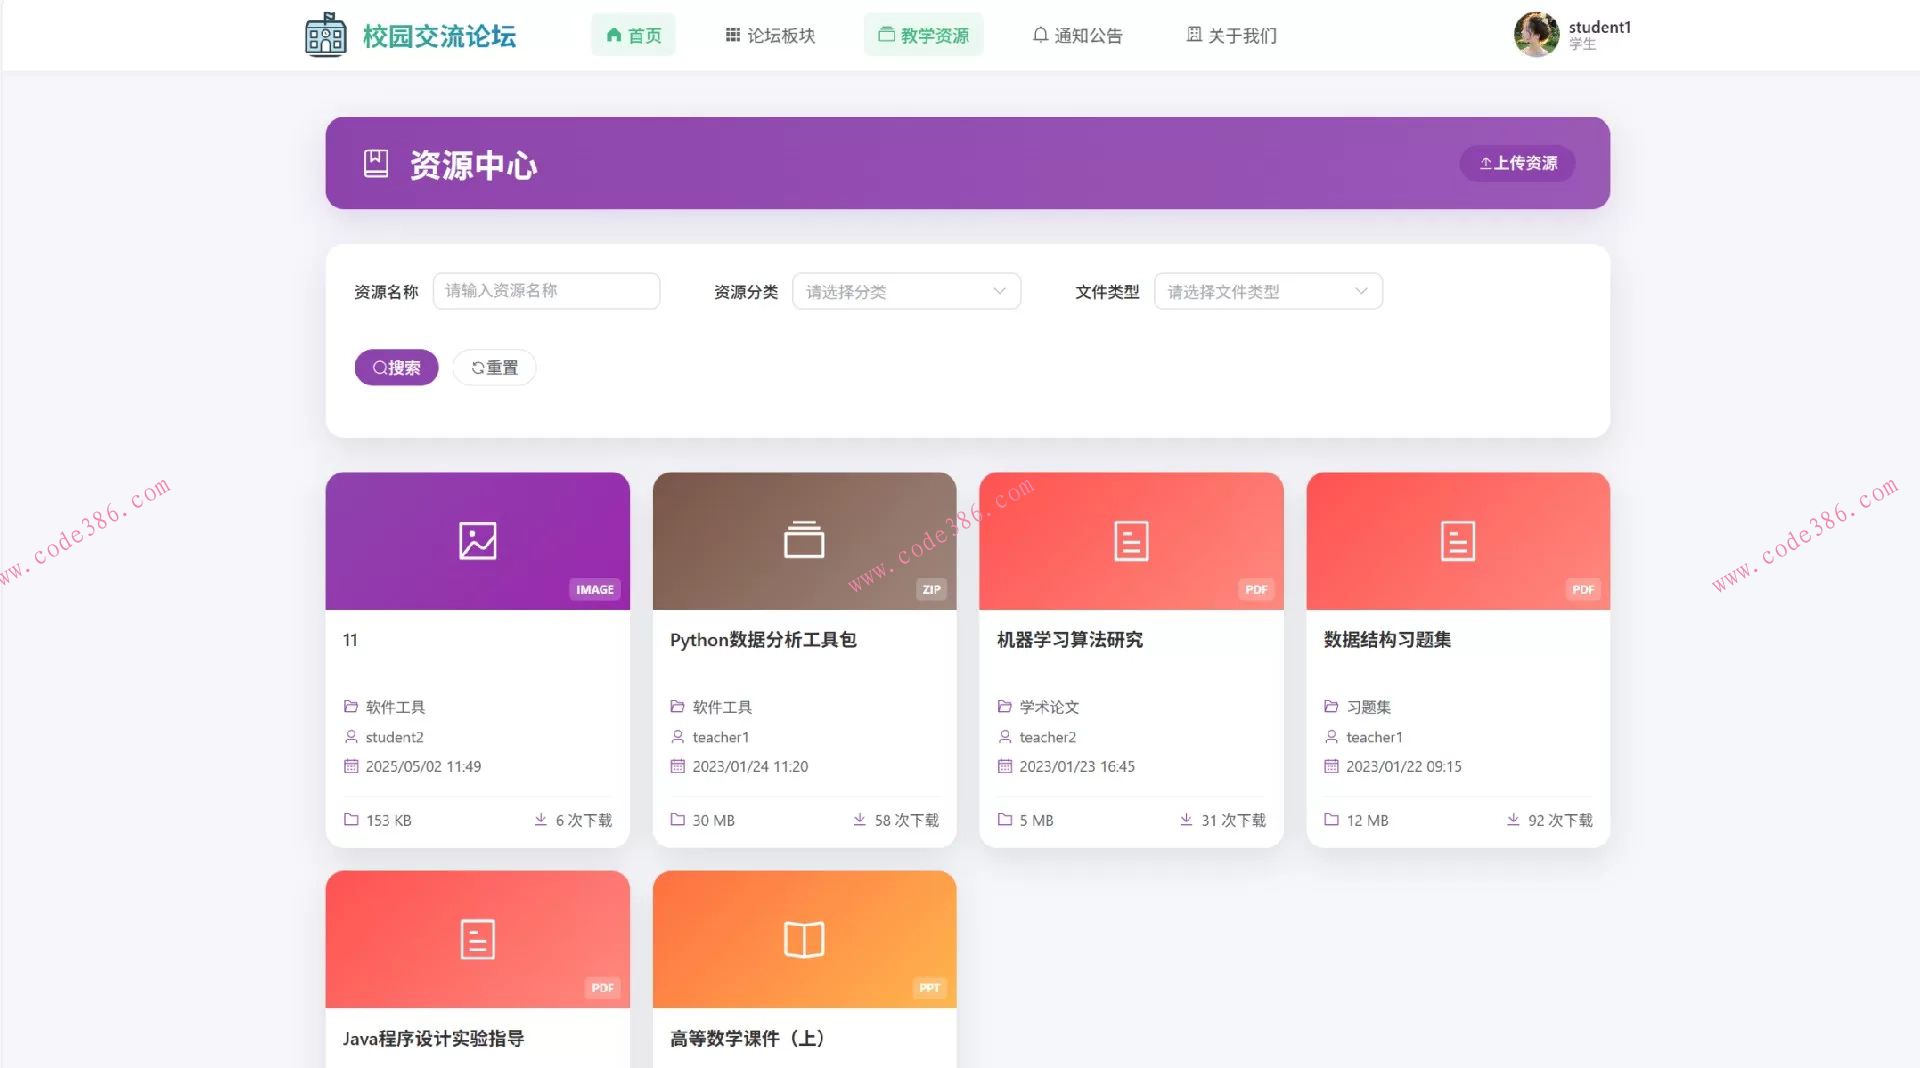Open the 通知公告 section

(1078, 35)
